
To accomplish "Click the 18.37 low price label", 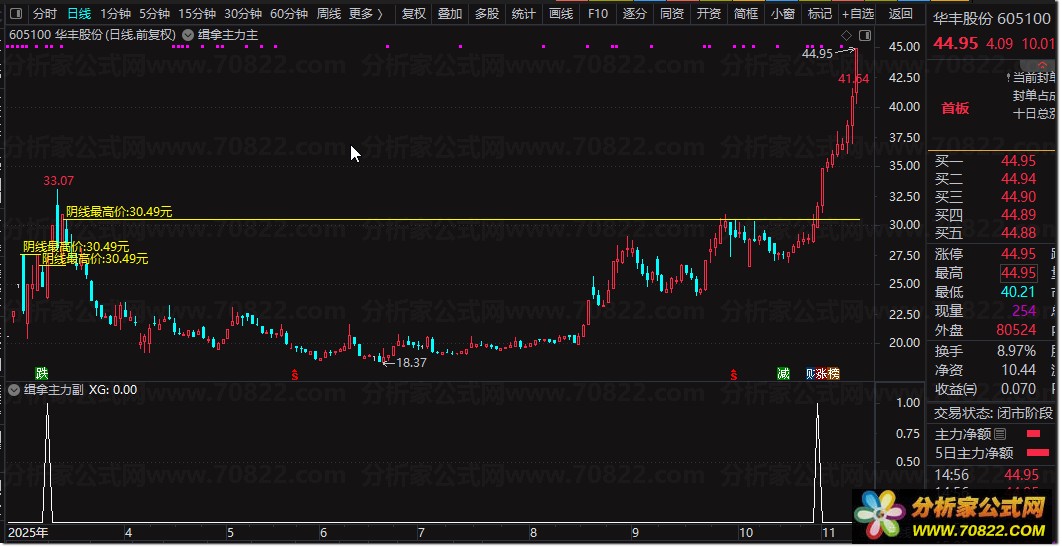I will click(410, 363).
